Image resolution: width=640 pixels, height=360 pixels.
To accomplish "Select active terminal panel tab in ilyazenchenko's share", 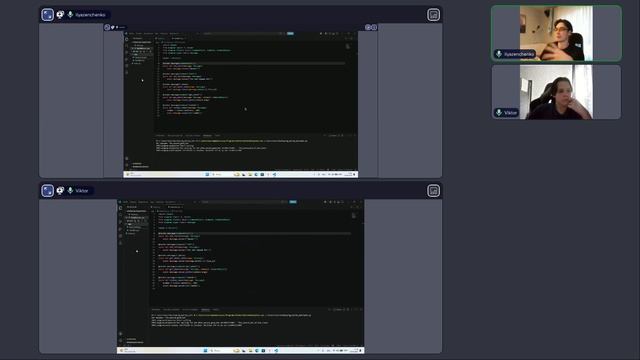I will point(207,136).
